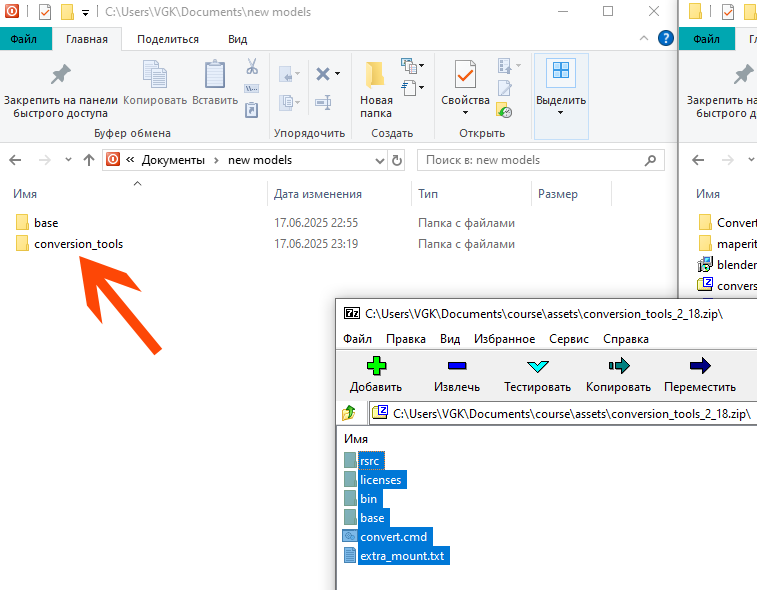Select the conversion_tools folder
757x590 pixels.
click(x=78, y=244)
